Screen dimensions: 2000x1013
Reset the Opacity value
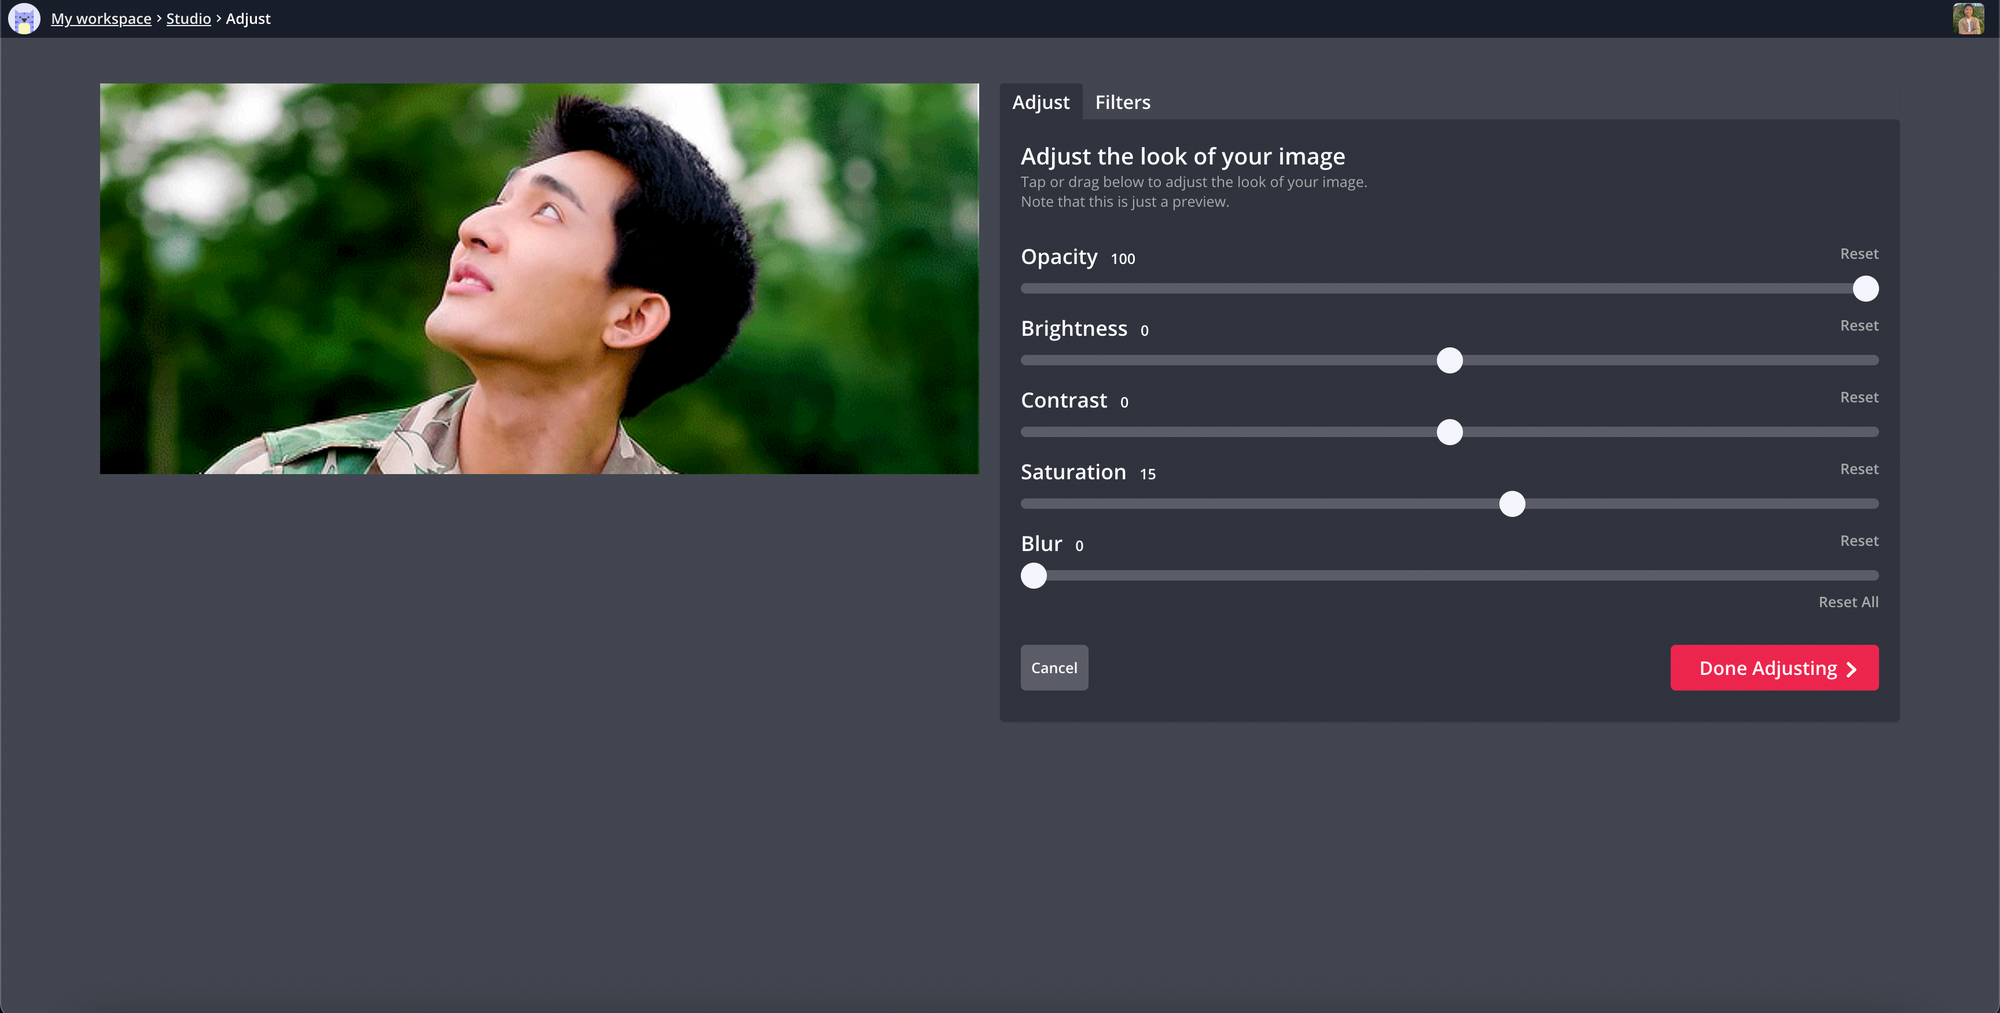click(x=1858, y=254)
